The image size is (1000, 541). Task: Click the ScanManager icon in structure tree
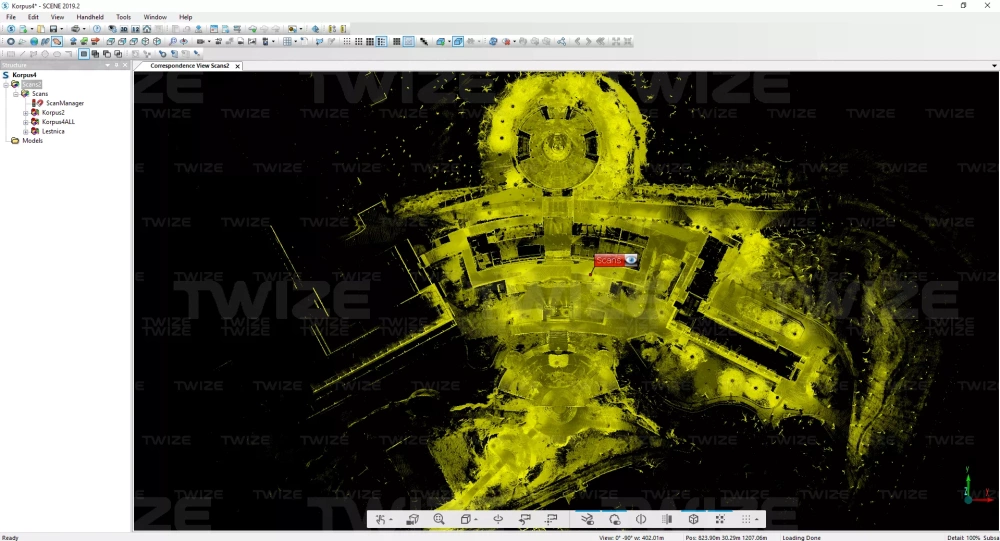pyautogui.click(x=38, y=103)
